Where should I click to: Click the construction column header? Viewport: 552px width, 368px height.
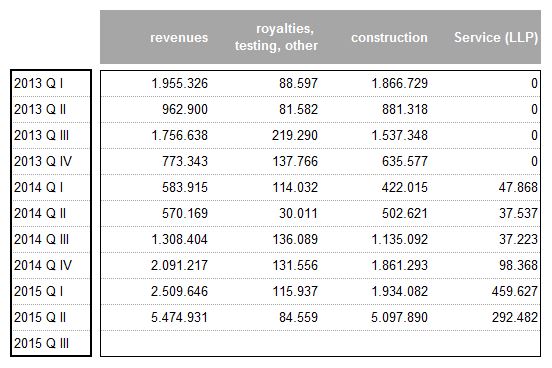389,37
